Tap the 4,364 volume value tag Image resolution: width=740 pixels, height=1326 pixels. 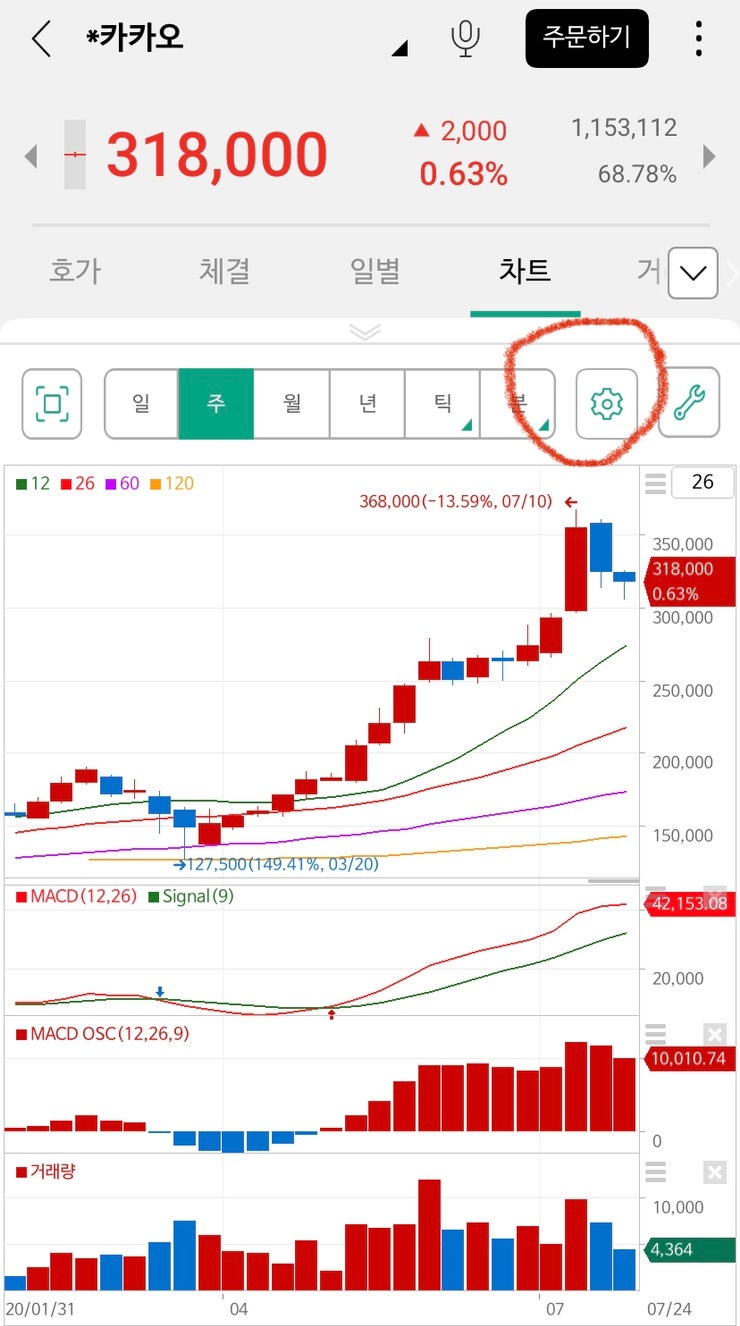pos(689,1250)
